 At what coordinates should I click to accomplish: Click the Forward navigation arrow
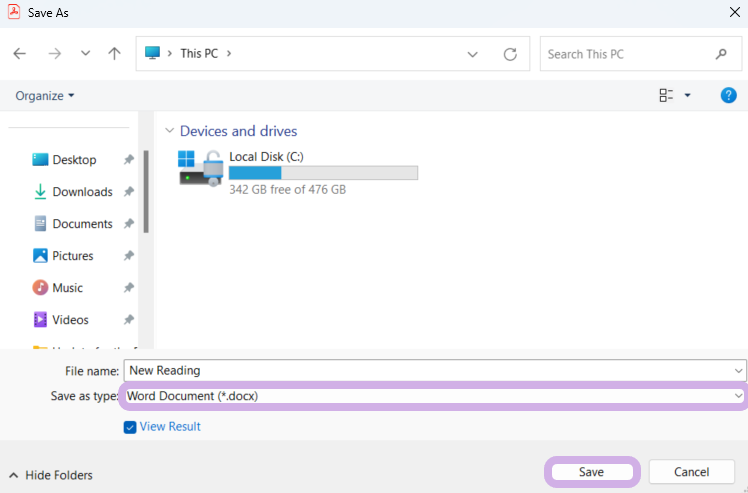[53, 54]
